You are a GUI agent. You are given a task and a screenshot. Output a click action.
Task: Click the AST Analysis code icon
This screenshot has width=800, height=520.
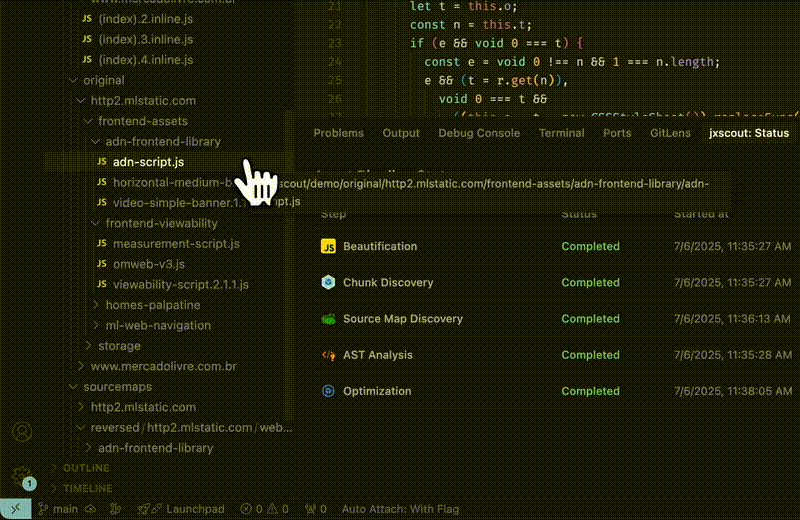(x=328, y=355)
